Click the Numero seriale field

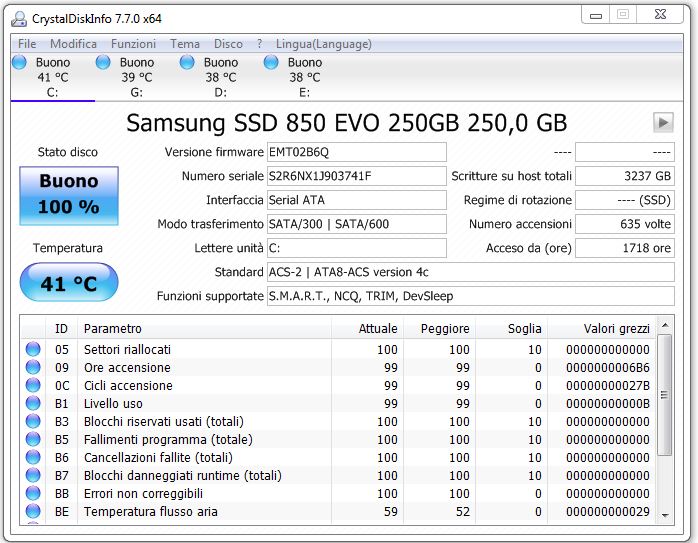point(357,176)
